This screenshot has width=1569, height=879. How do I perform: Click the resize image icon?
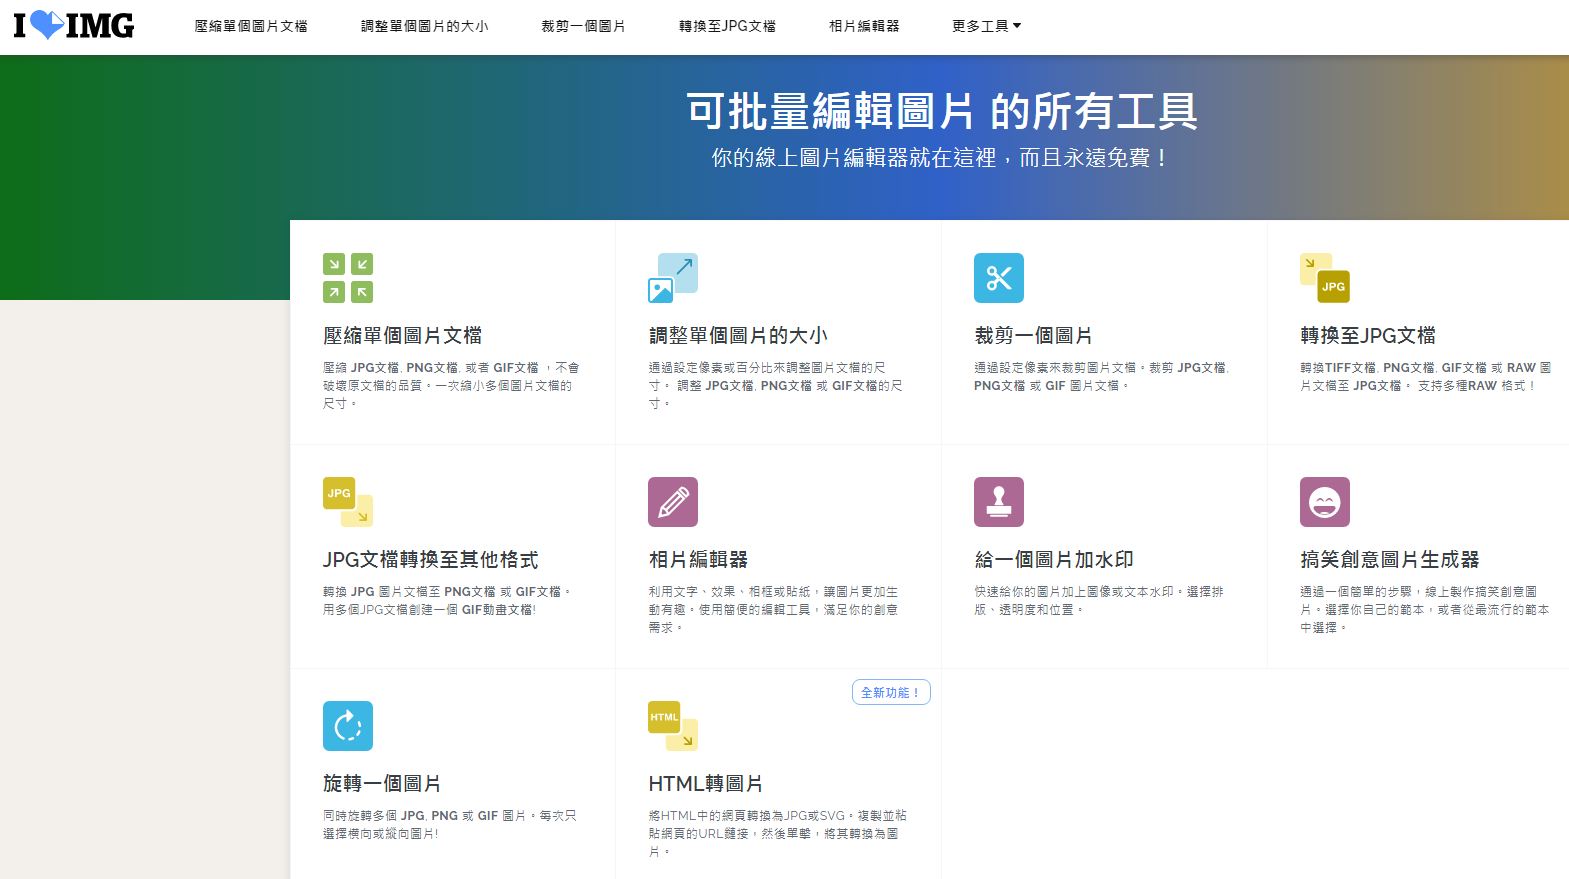click(x=673, y=278)
